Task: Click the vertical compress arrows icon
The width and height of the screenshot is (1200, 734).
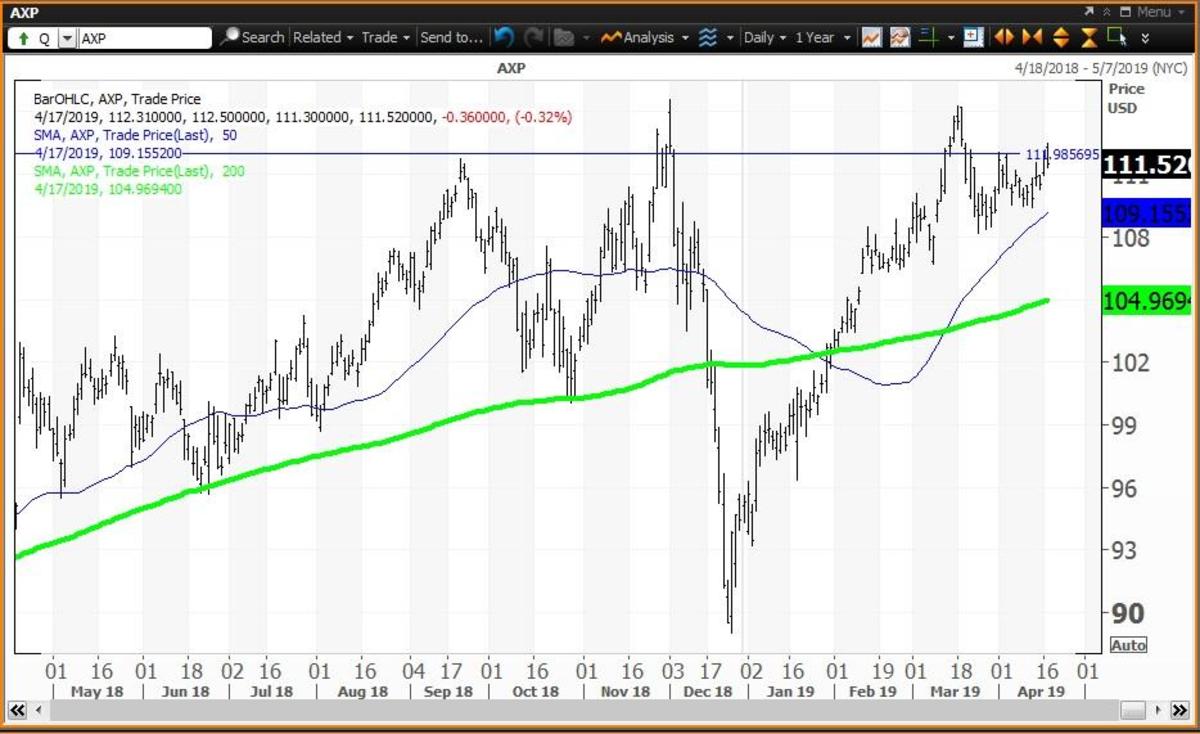Action: coord(1089,37)
